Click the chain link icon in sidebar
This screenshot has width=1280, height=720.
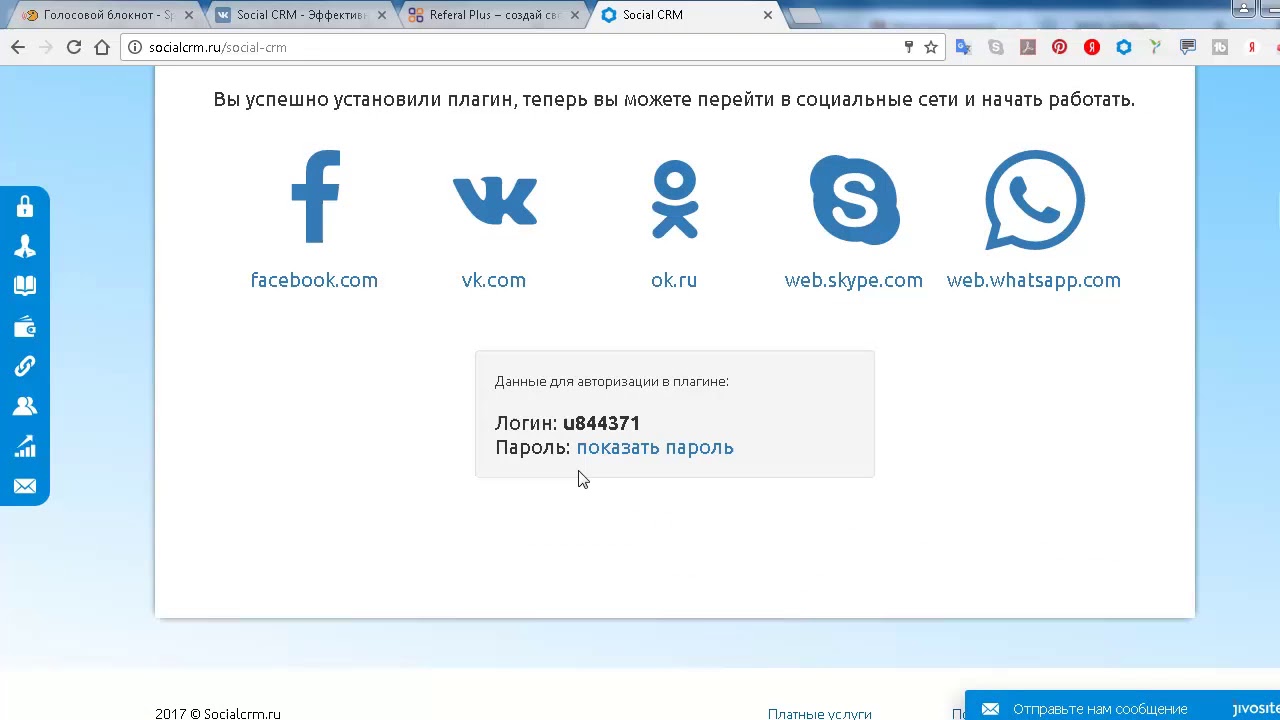(25, 366)
